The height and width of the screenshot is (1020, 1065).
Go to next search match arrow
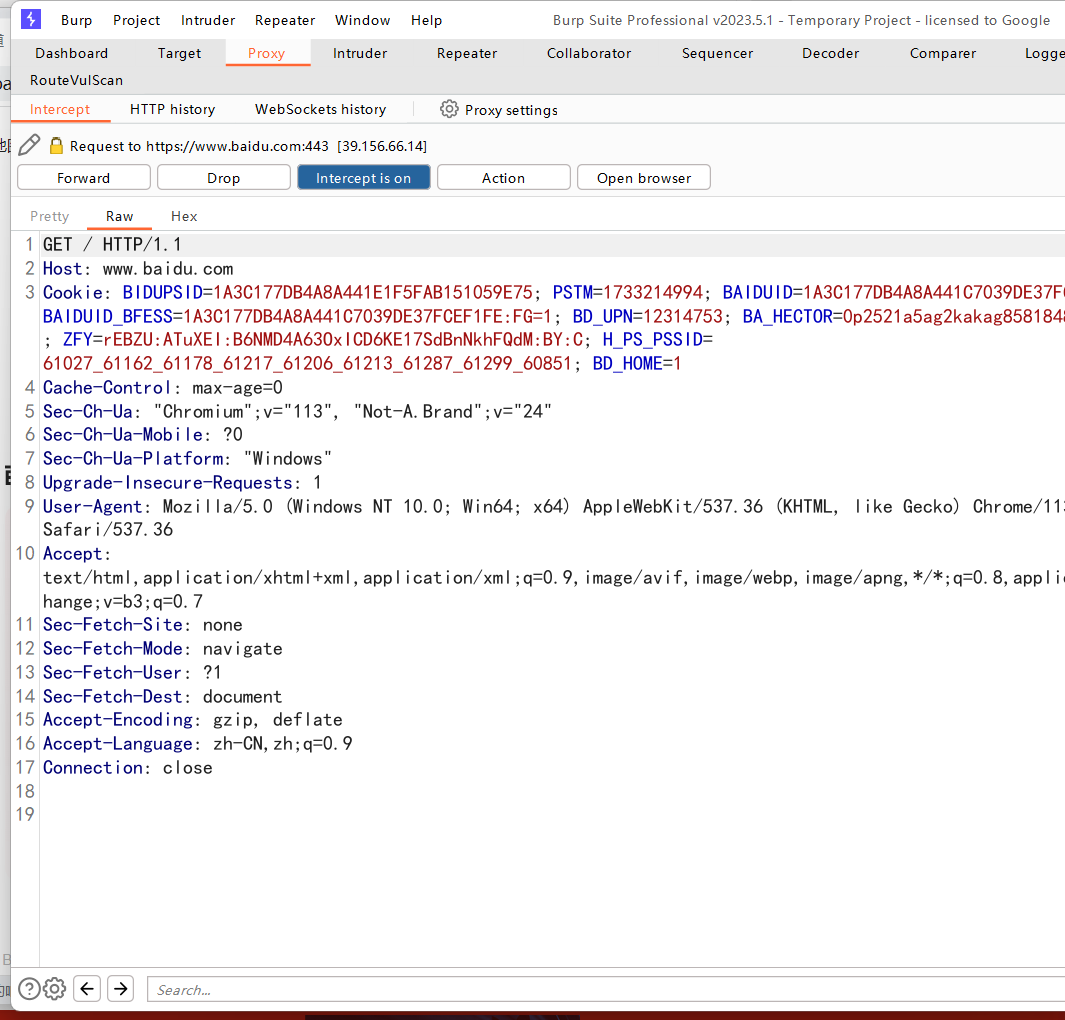[120, 988]
